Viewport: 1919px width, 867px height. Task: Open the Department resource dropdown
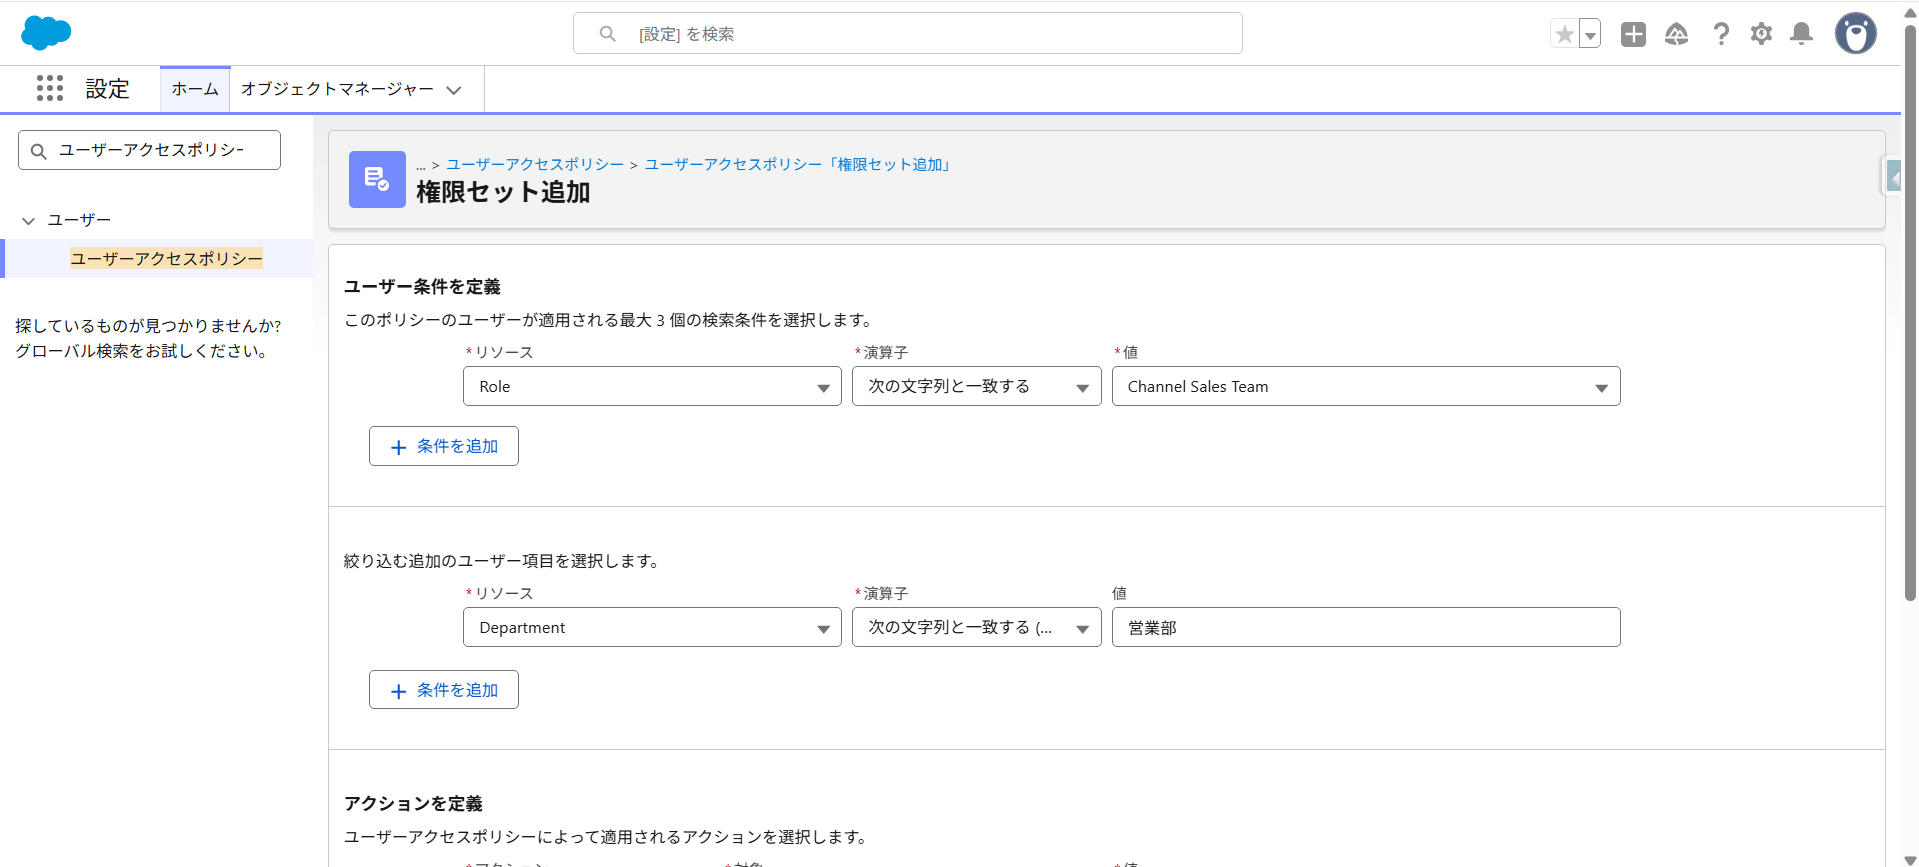click(651, 627)
